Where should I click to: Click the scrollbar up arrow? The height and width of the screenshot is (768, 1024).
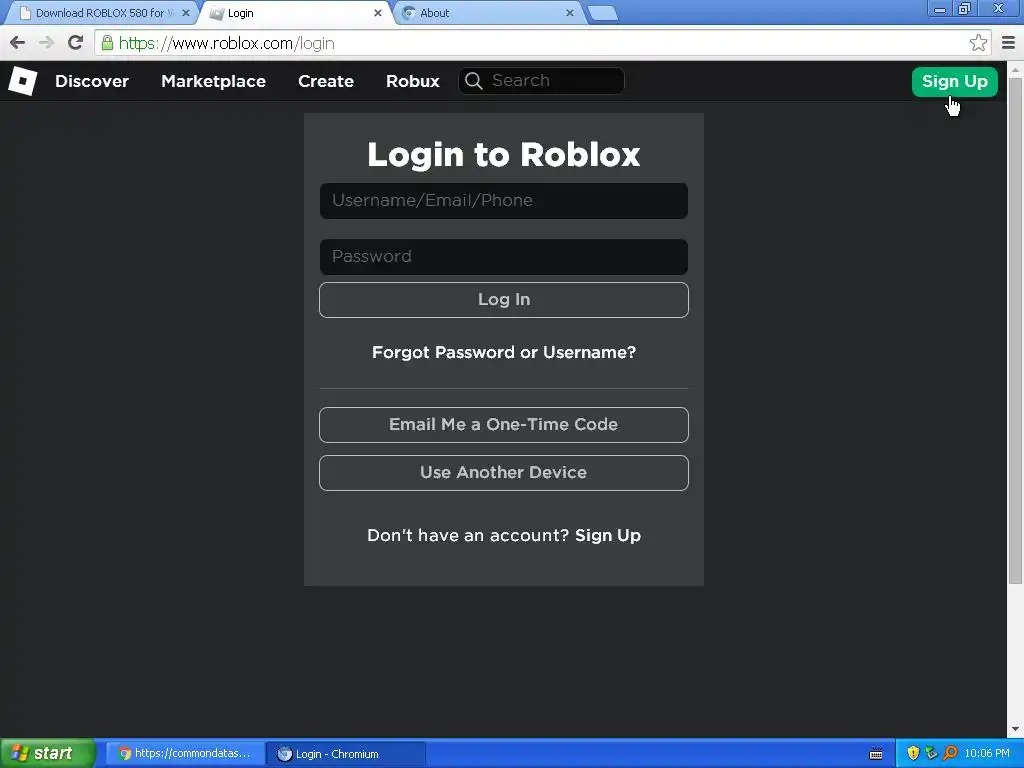[x=1015, y=69]
